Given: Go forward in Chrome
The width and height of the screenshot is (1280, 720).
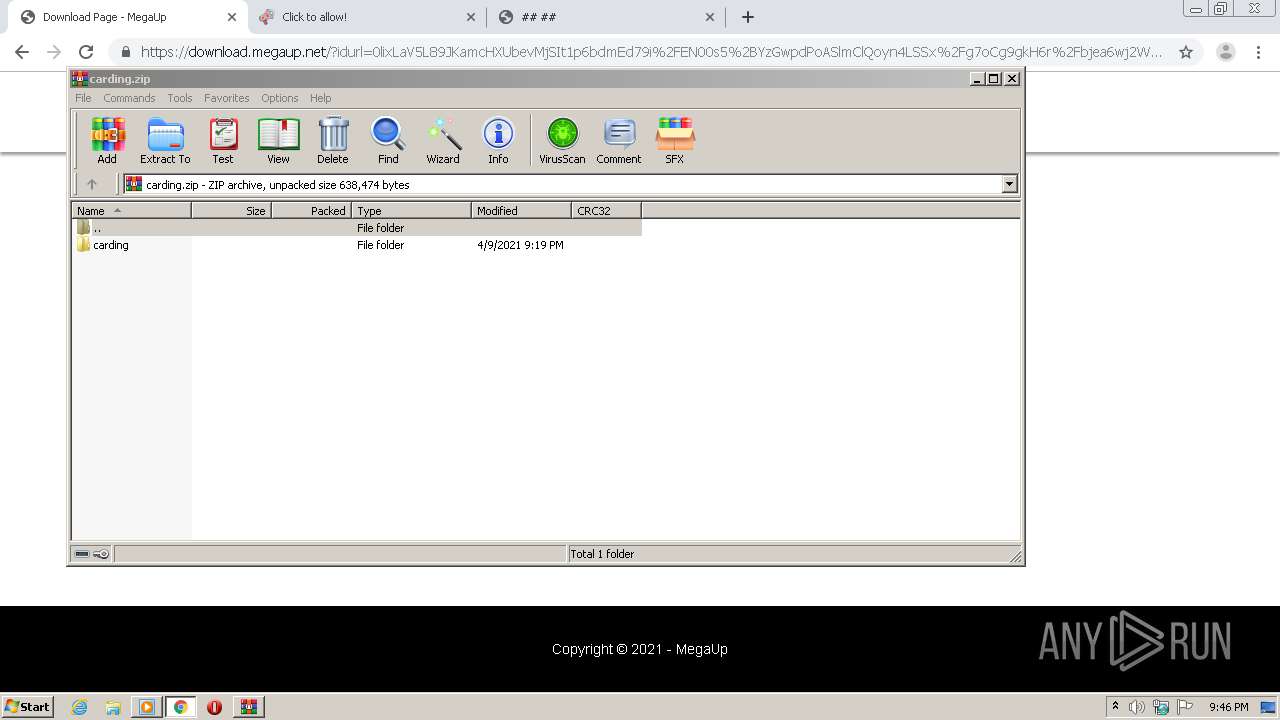Looking at the screenshot, I should (x=54, y=52).
